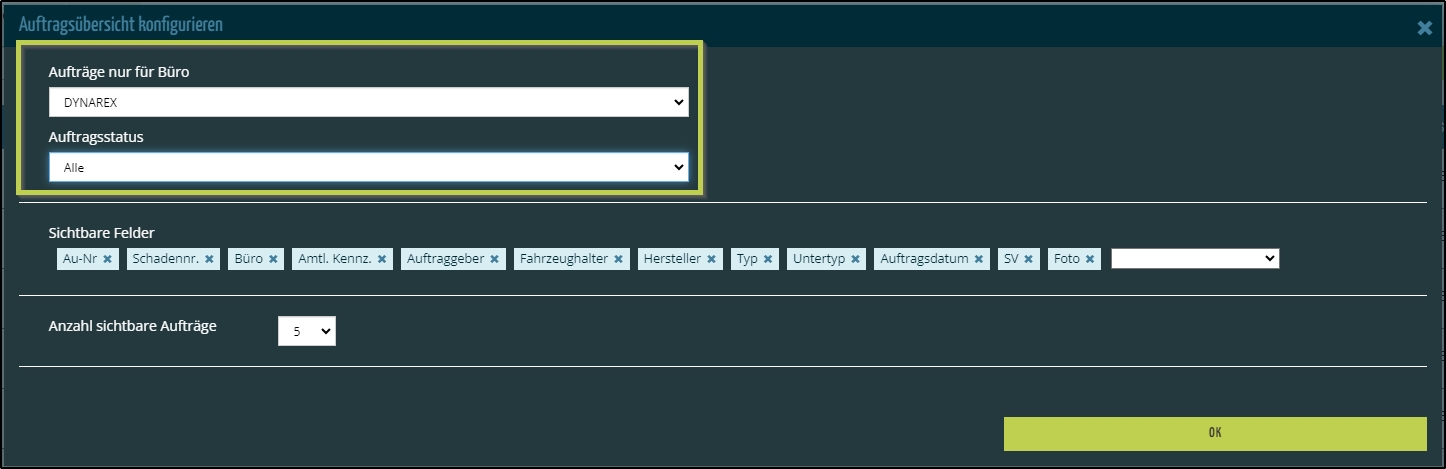The image size is (1446, 469).
Task: Click the Fahrzeughalter tag label
Action: click(x=564, y=259)
